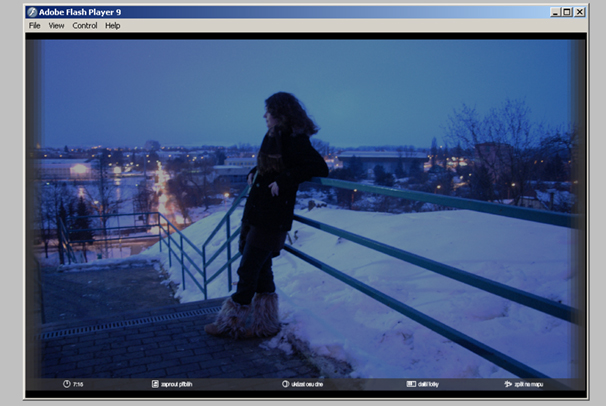Screen dimensions: 606x406
Task: Open the Control menu
Action: (85, 25)
